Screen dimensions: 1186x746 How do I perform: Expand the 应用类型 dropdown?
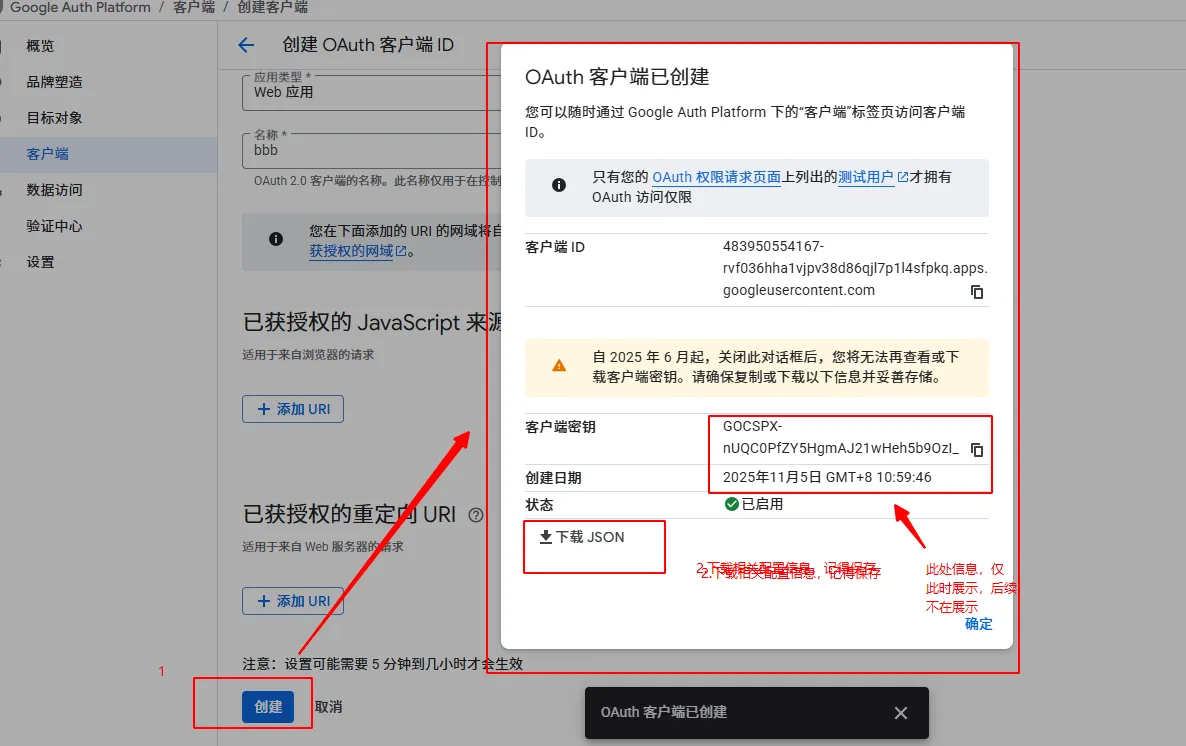point(360,92)
